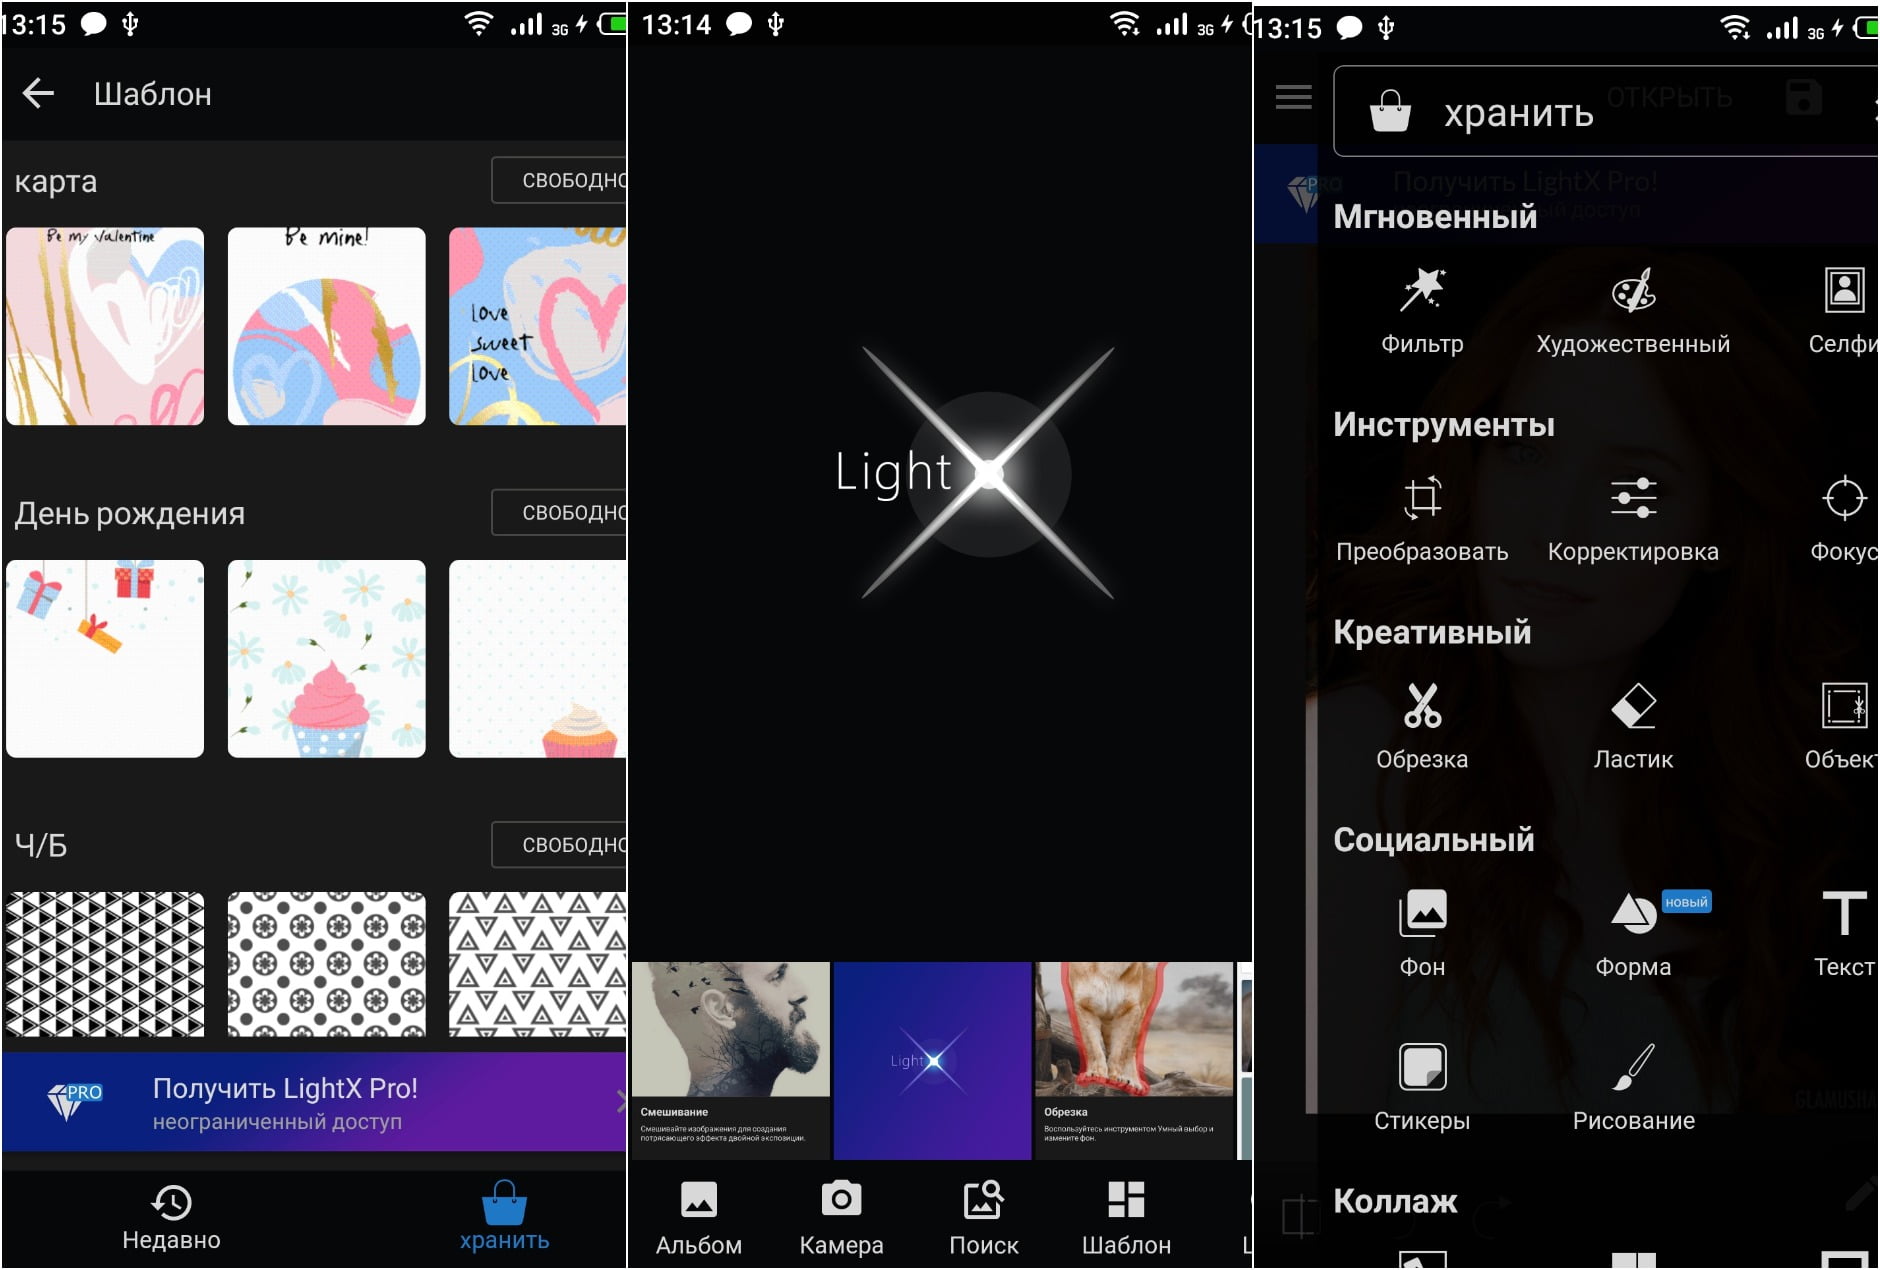
Task: Open the Смешивание tutorial card
Action: point(731,1060)
